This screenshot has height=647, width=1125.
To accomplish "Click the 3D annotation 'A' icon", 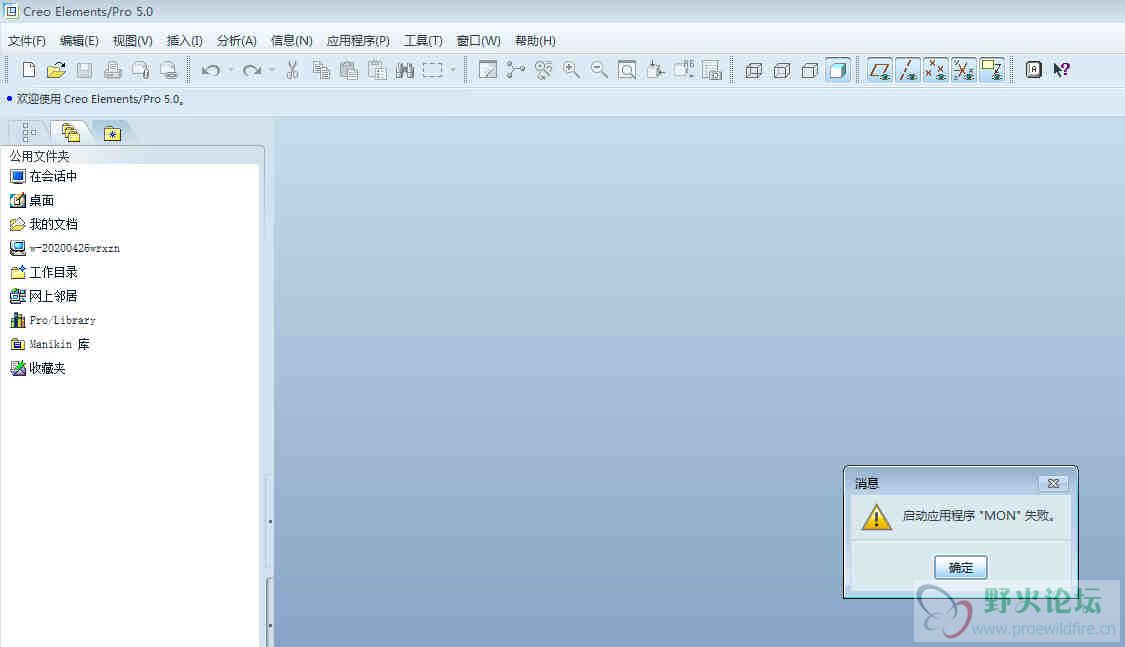I will tap(1033, 70).
